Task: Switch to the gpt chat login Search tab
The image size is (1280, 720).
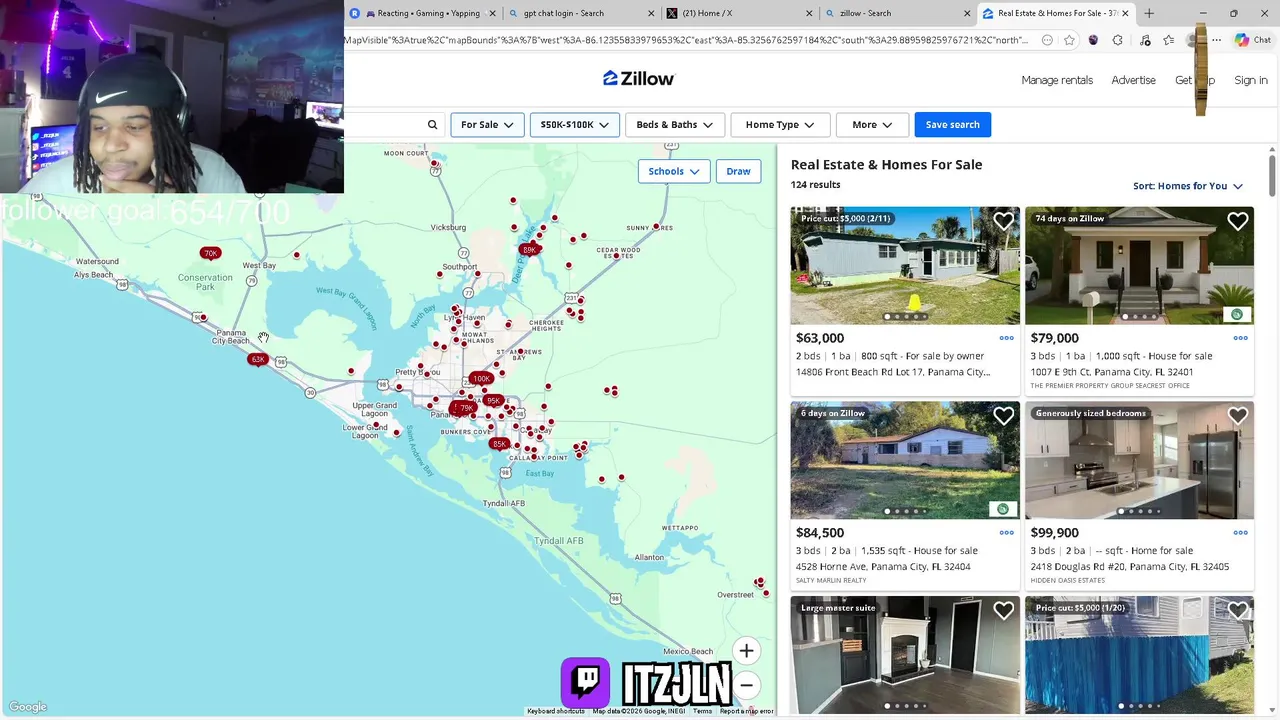Action: (580, 13)
